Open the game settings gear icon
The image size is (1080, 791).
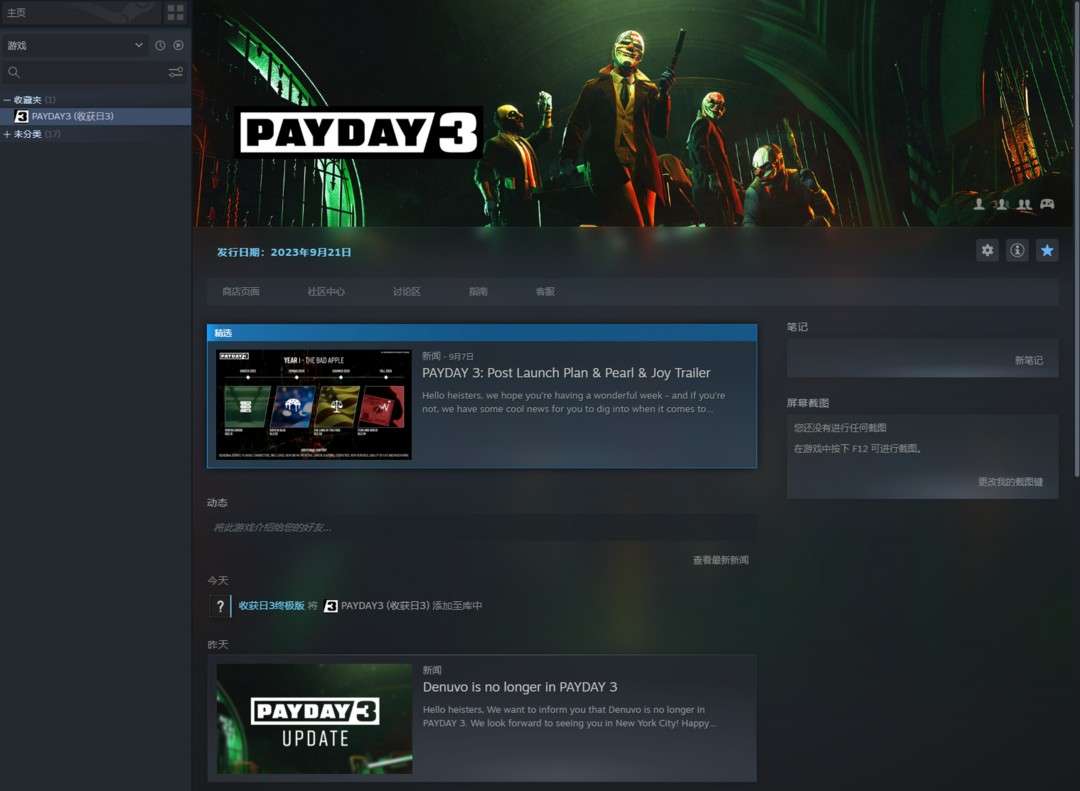pos(987,250)
